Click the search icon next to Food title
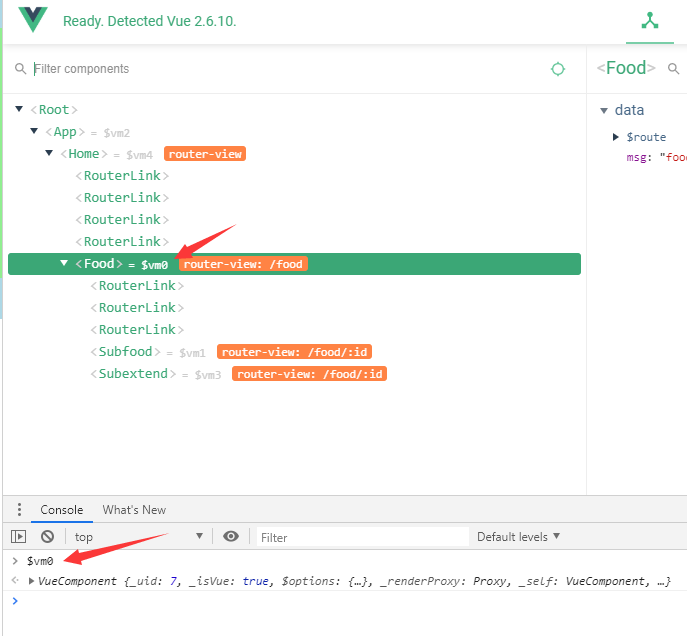The image size is (687, 636). tap(673, 68)
